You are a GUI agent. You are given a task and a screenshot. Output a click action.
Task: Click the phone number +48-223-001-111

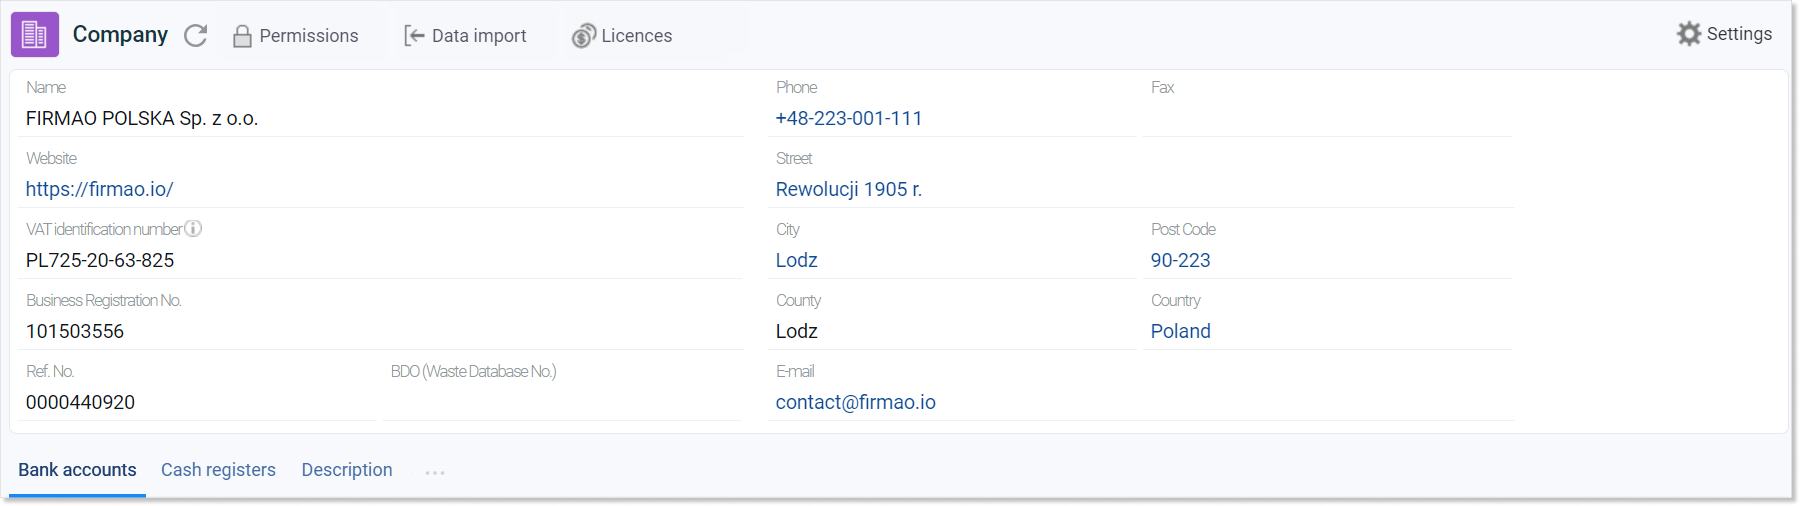(849, 118)
